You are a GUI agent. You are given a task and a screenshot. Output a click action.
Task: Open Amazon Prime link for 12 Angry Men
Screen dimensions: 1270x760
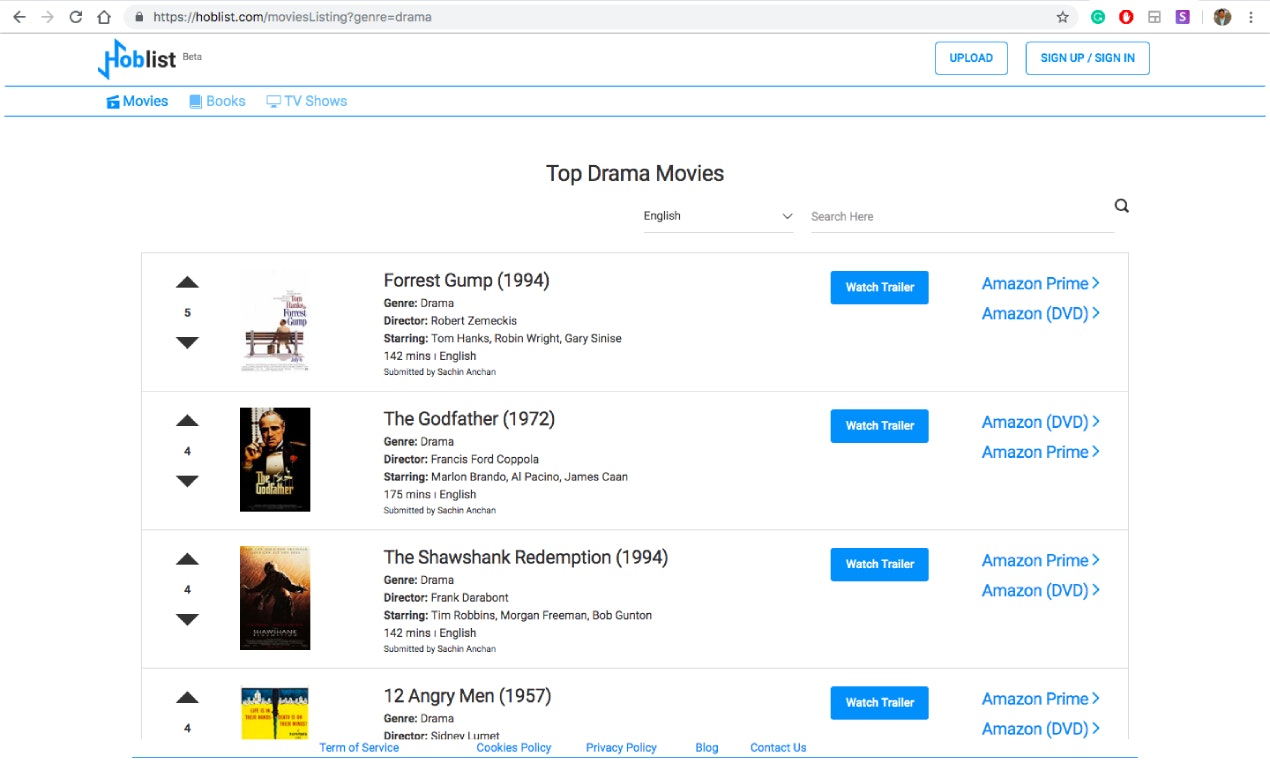(1041, 699)
